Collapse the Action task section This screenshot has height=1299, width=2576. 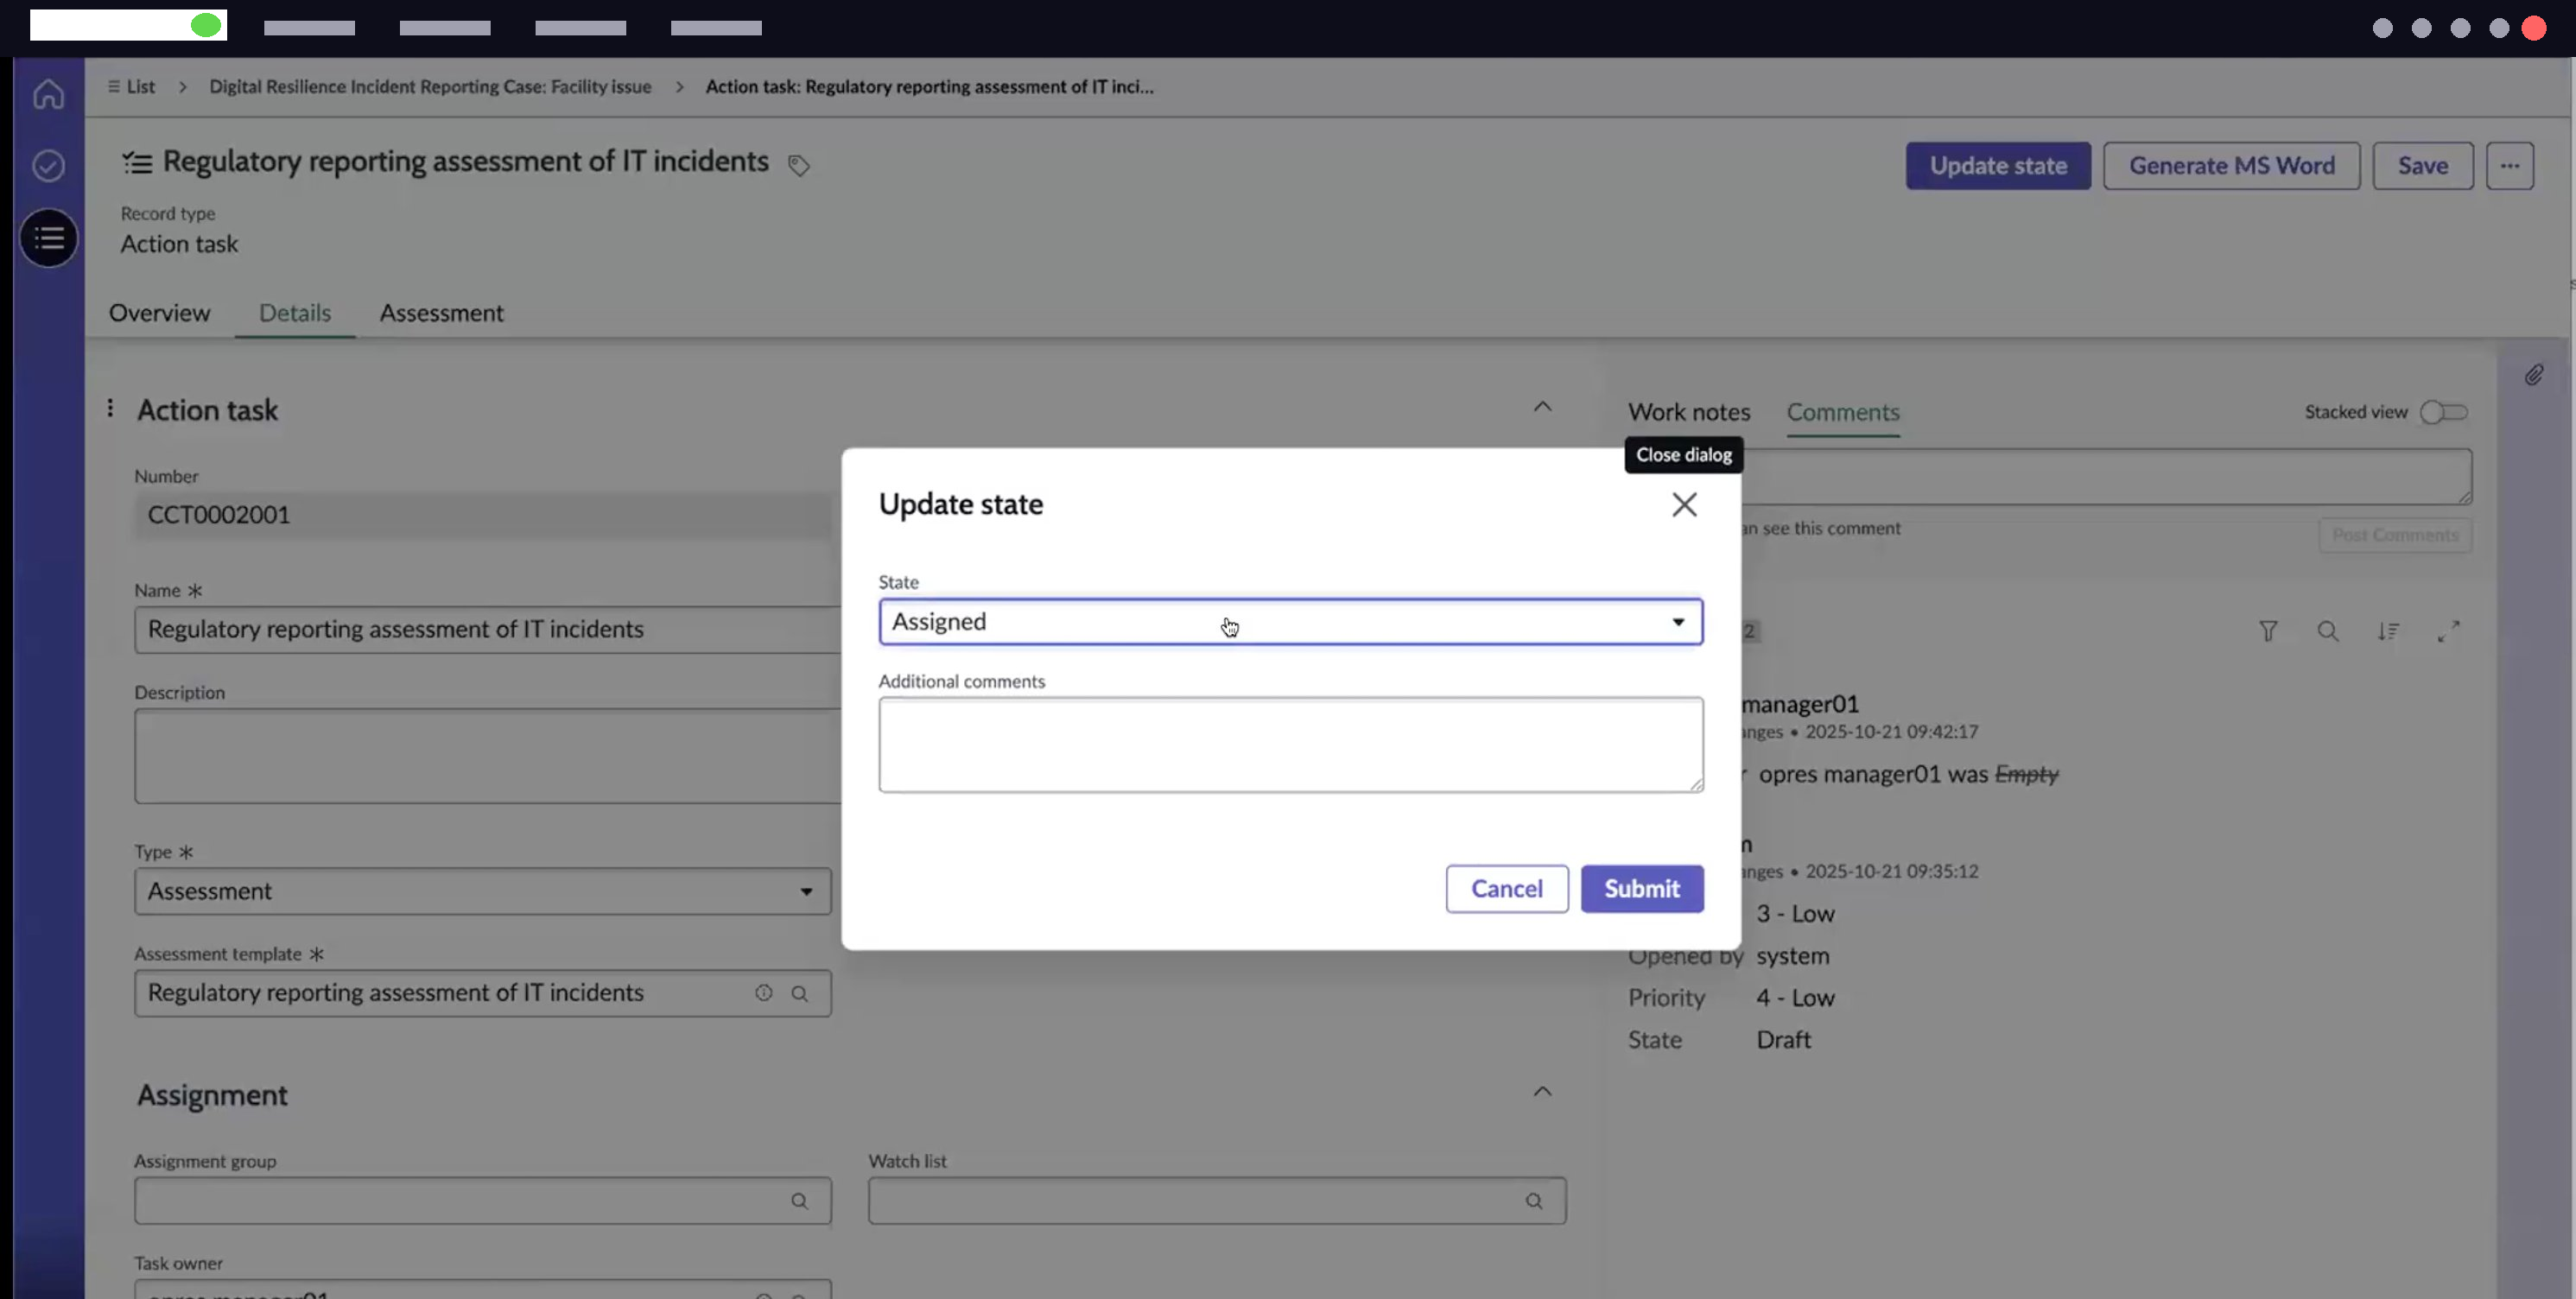coord(1542,407)
